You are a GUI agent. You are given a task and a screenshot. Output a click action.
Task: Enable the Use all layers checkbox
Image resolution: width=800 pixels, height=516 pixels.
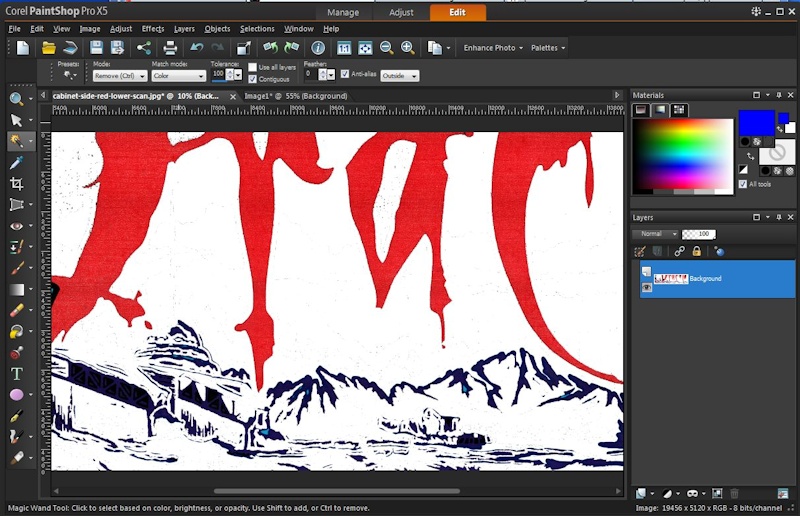coord(252,67)
